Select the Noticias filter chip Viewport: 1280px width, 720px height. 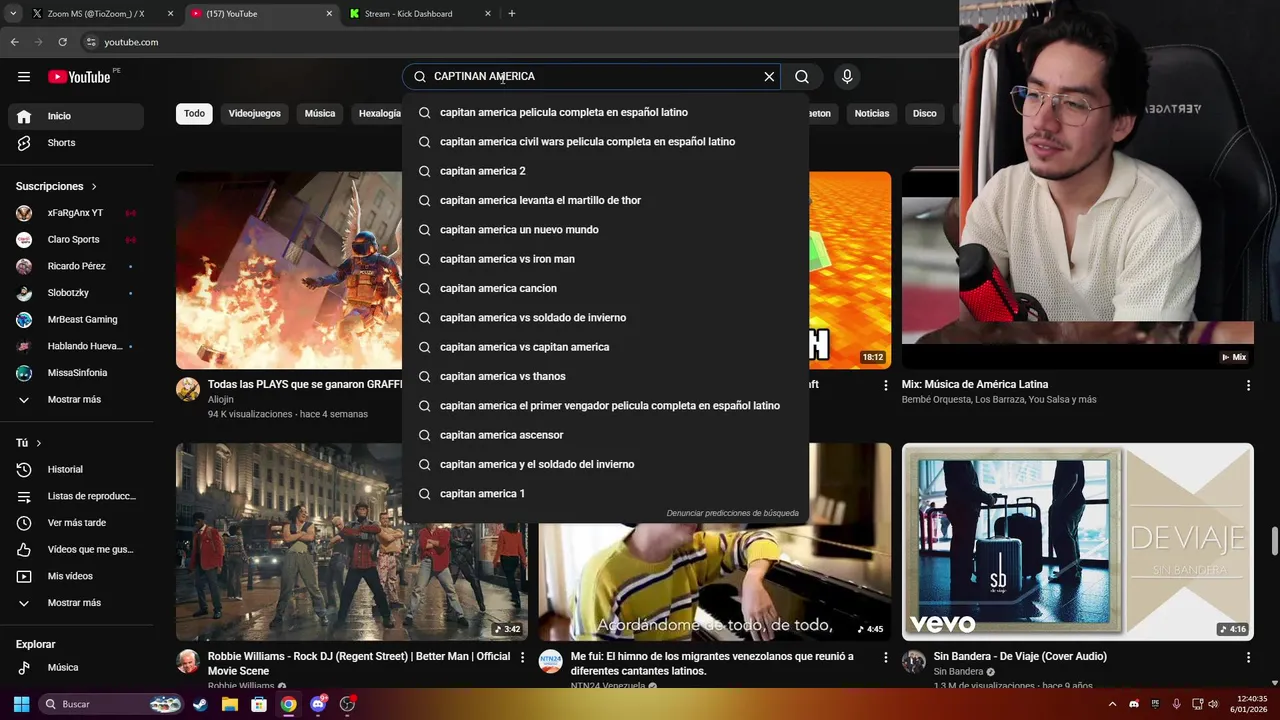click(x=872, y=113)
